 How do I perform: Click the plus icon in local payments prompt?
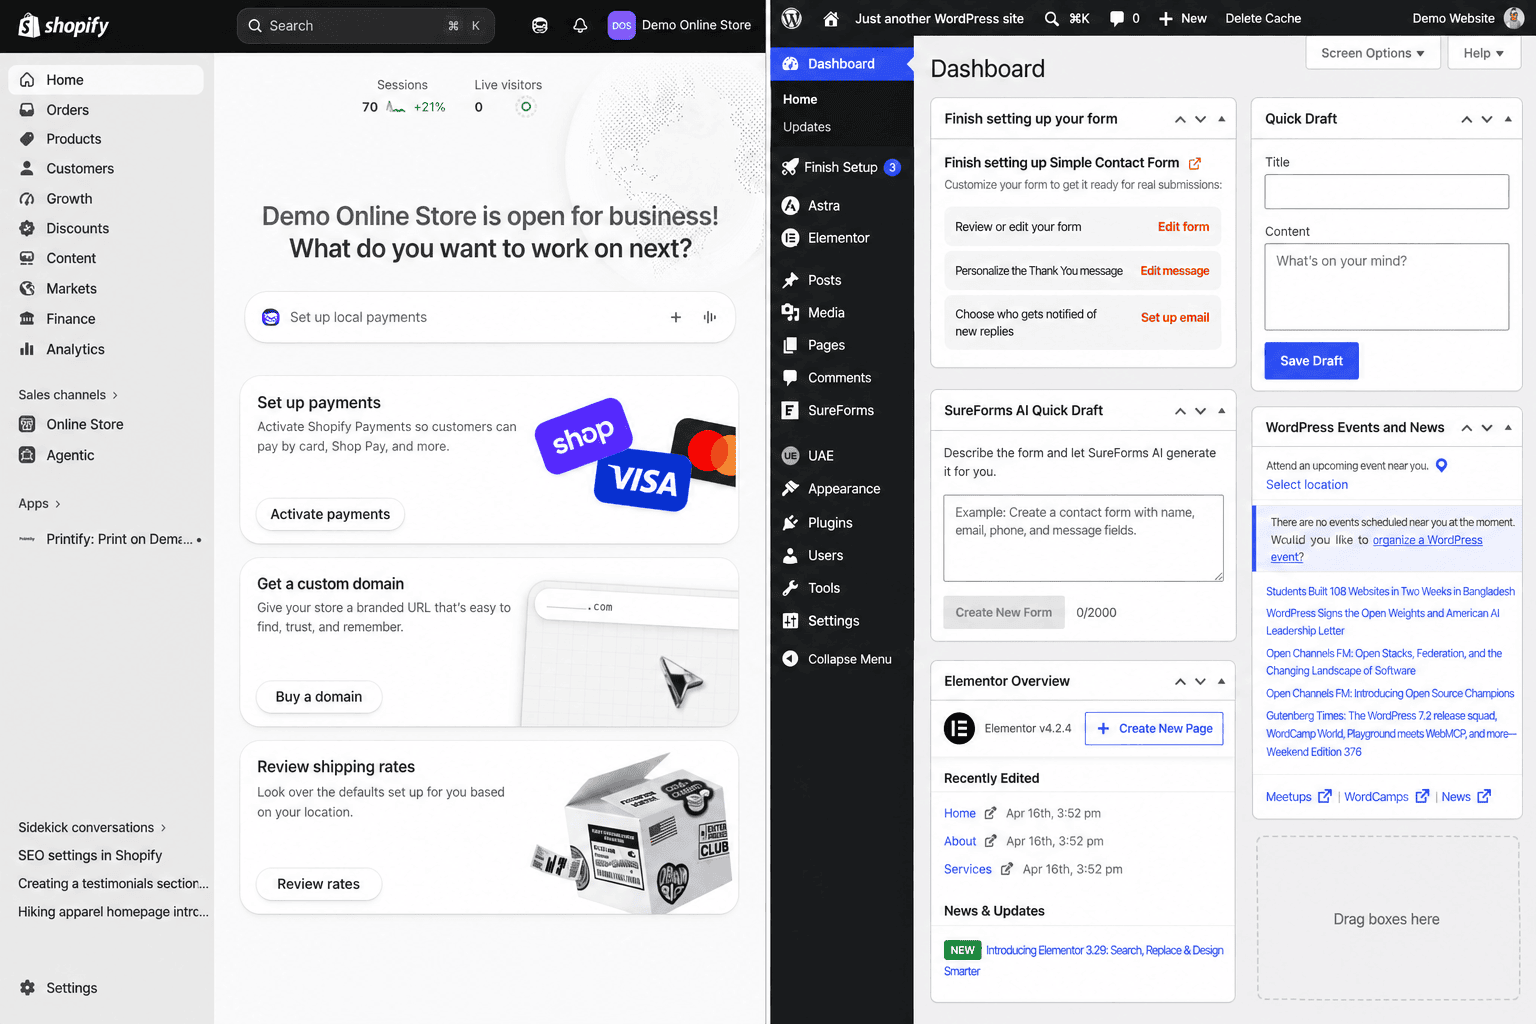[676, 317]
